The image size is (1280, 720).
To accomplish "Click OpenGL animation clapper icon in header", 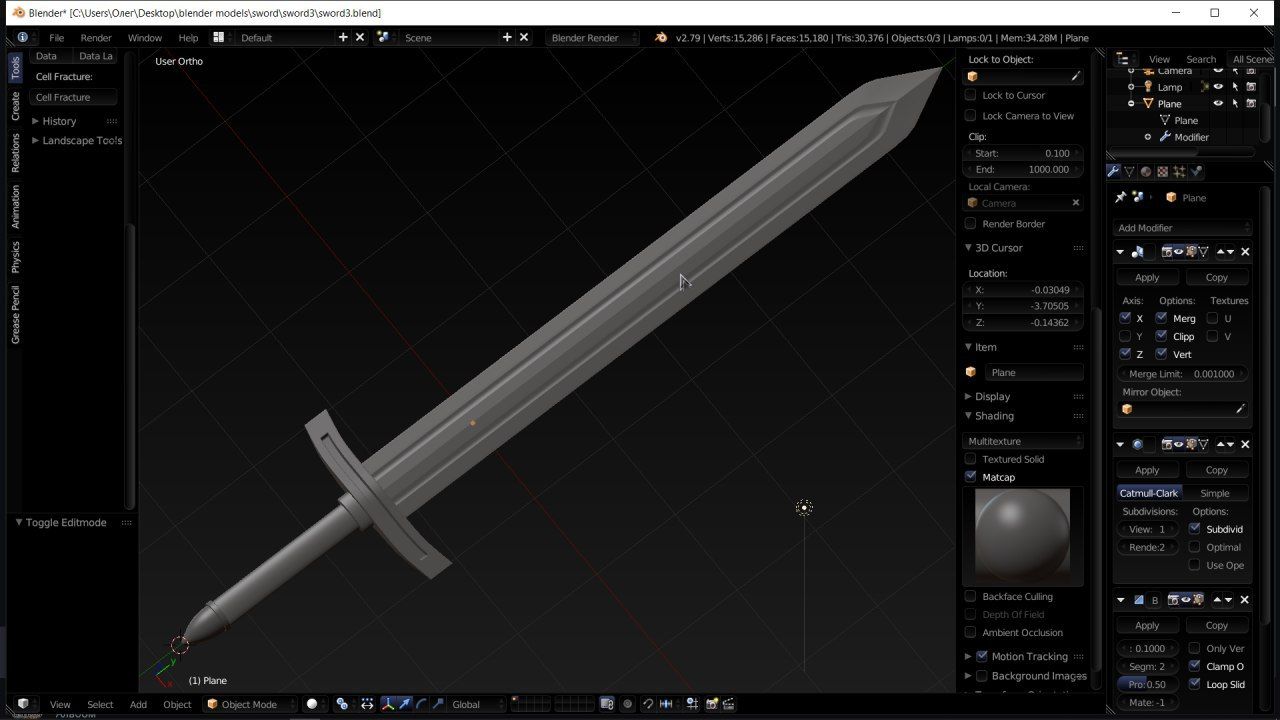I will tap(729, 704).
